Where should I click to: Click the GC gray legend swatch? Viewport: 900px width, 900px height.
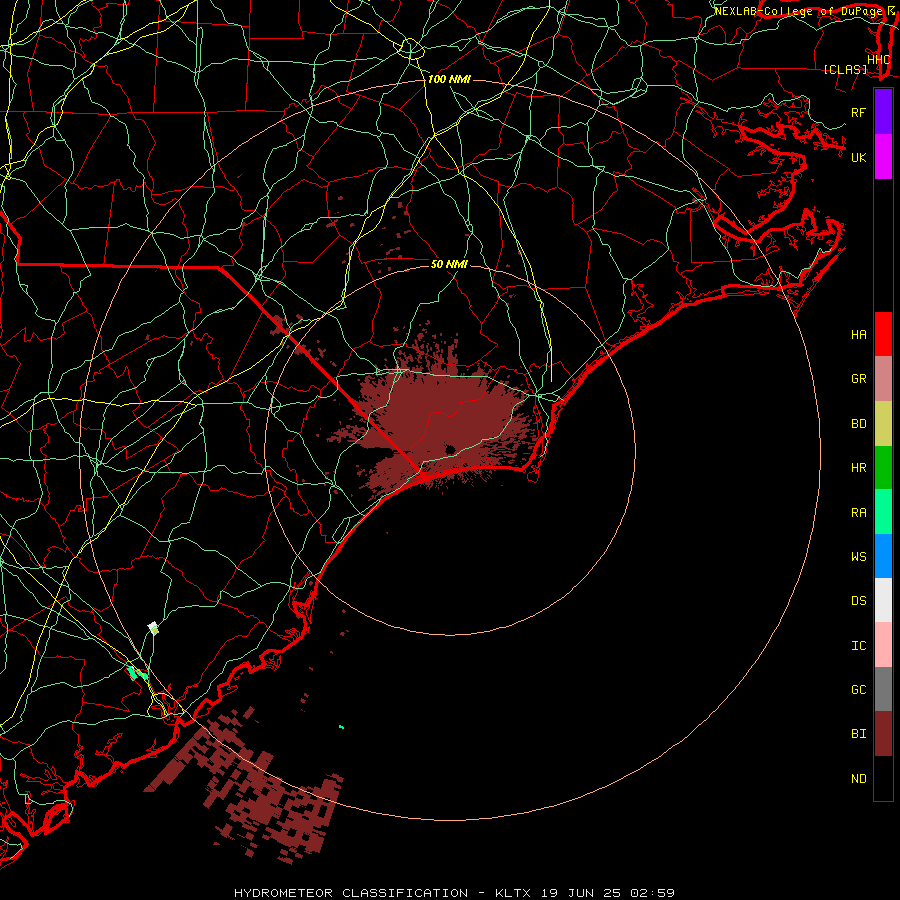(883, 689)
